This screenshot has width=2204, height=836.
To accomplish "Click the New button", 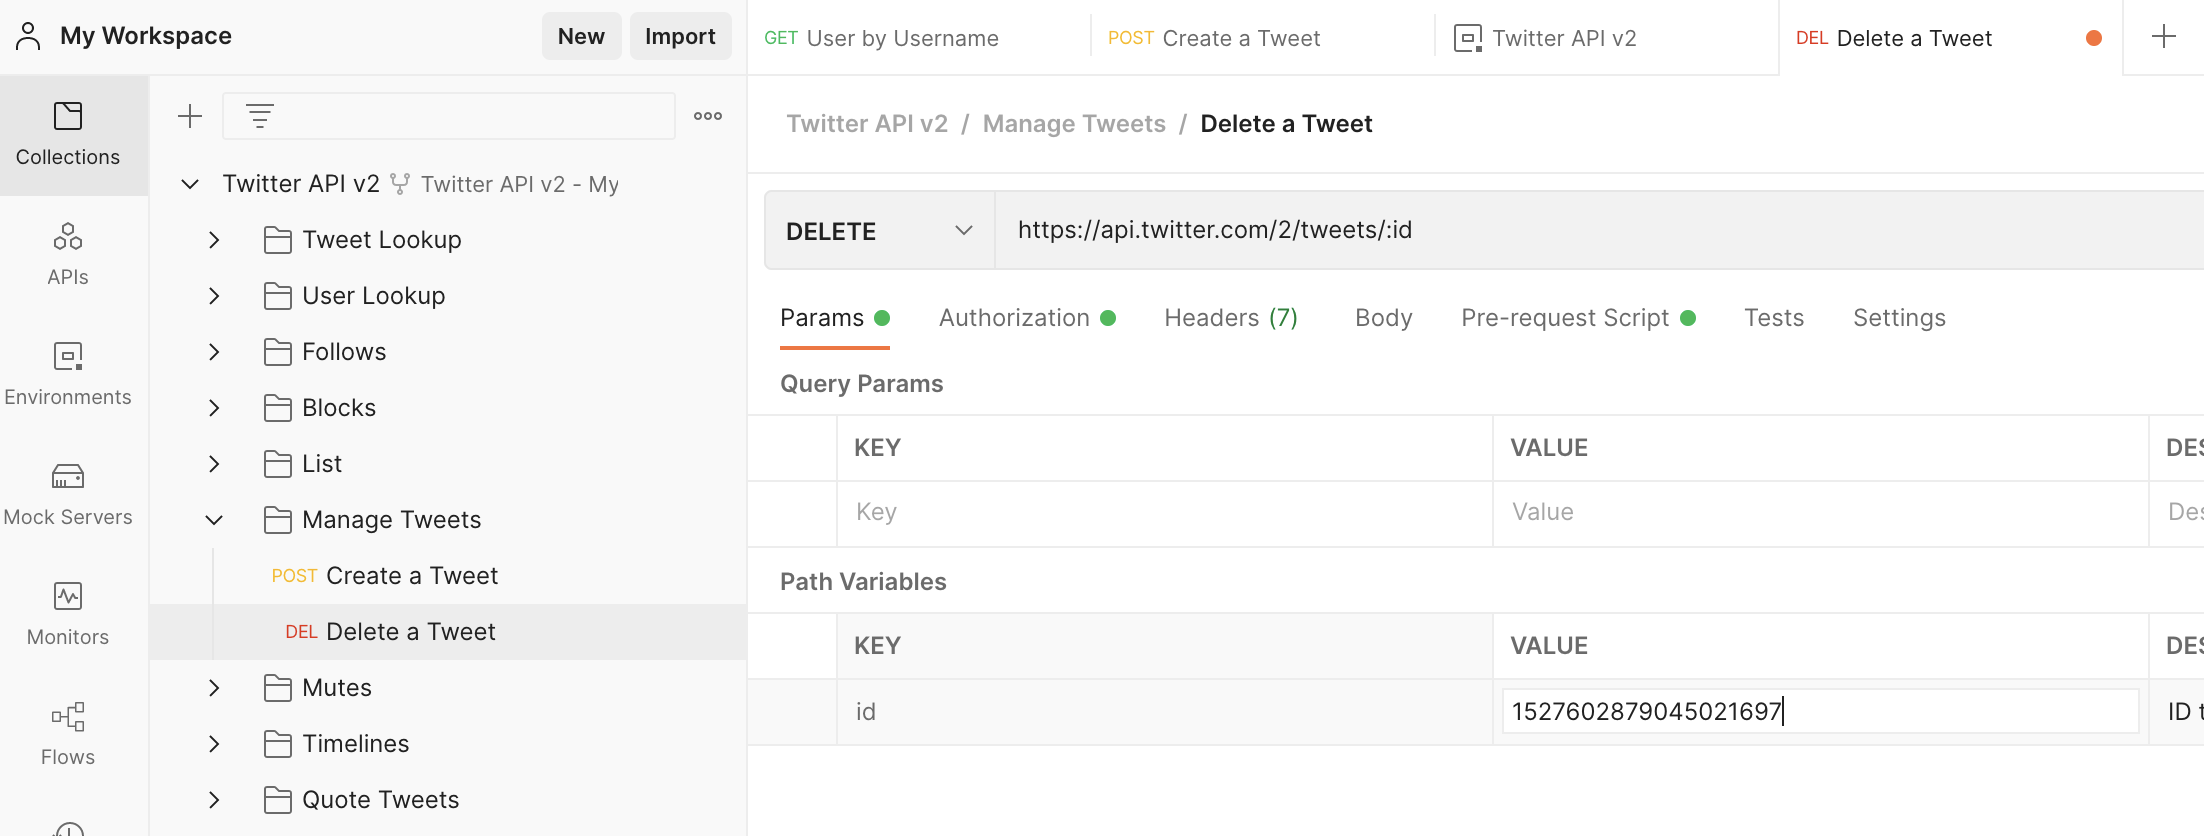I will [581, 36].
